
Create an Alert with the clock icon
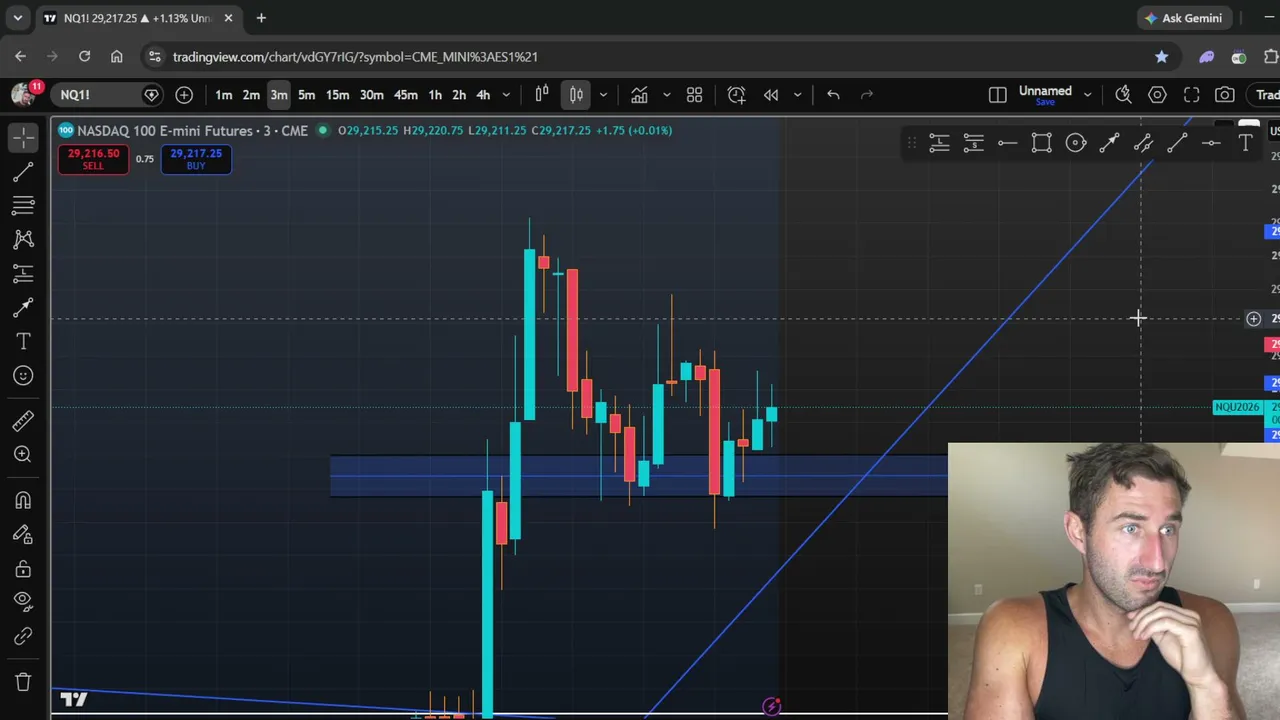pos(736,95)
